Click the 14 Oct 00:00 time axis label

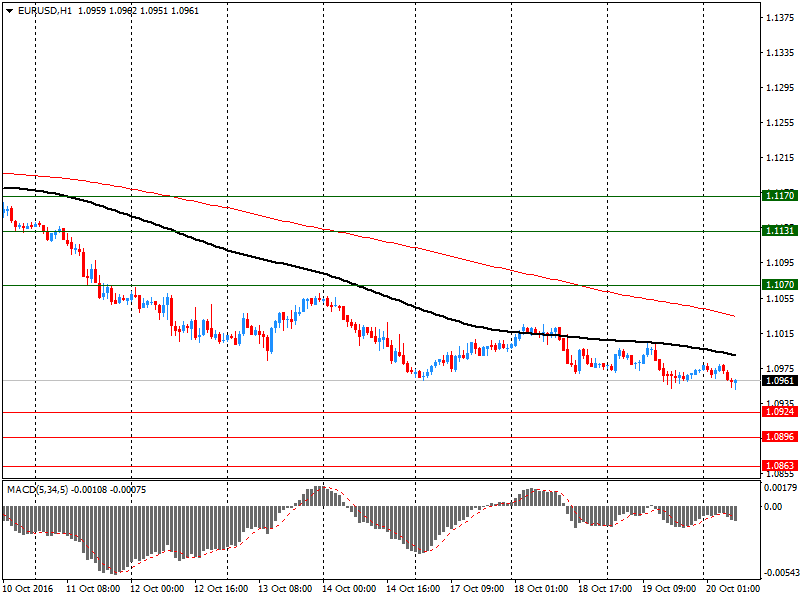click(x=349, y=589)
